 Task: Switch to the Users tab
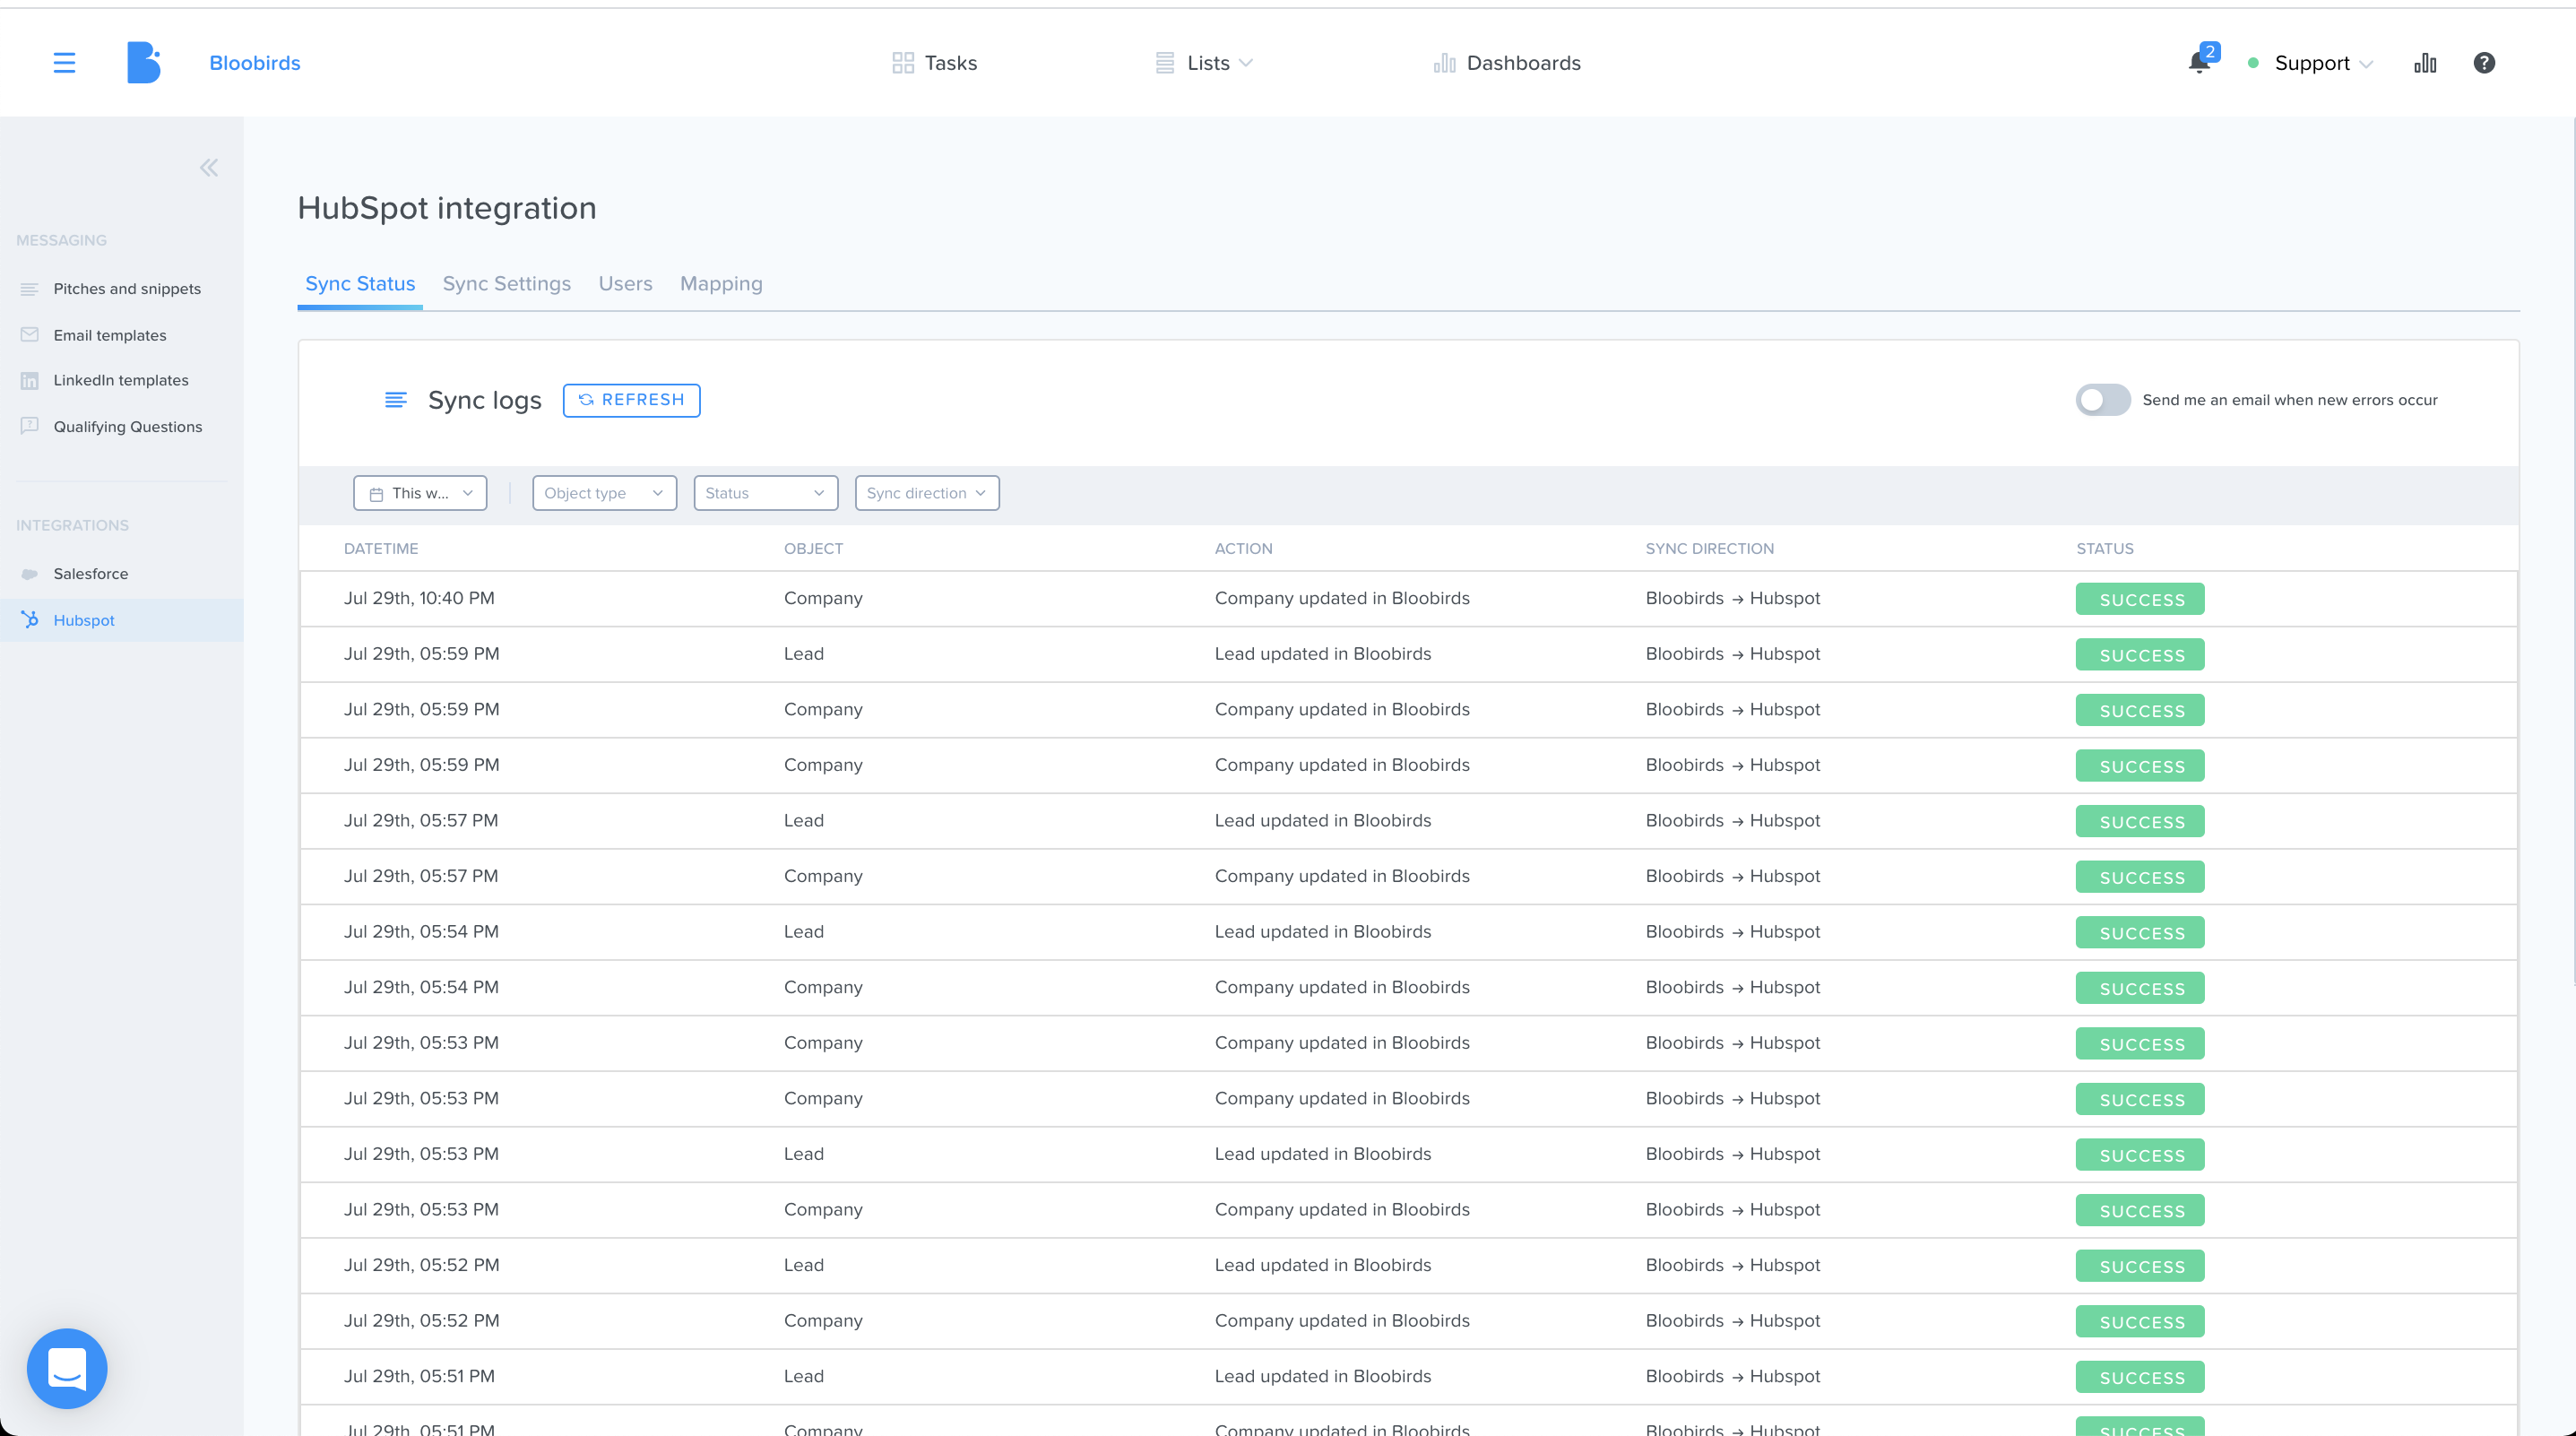click(x=625, y=284)
